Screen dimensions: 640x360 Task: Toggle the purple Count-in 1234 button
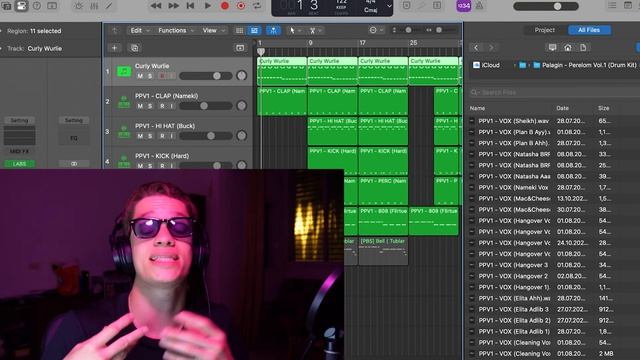pyautogui.click(x=463, y=6)
